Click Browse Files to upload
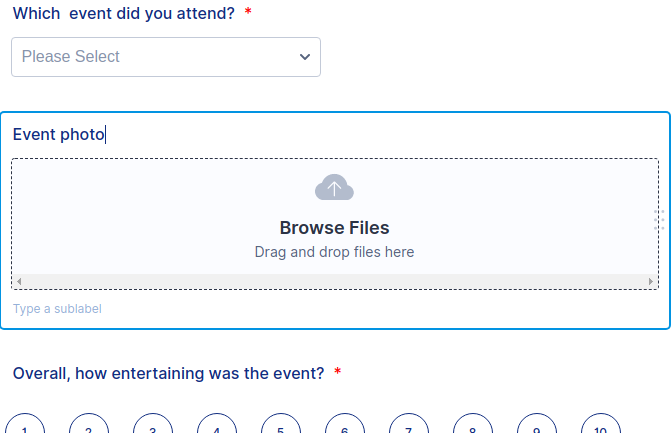The height and width of the screenshot is (433, 671). point(334,228)
